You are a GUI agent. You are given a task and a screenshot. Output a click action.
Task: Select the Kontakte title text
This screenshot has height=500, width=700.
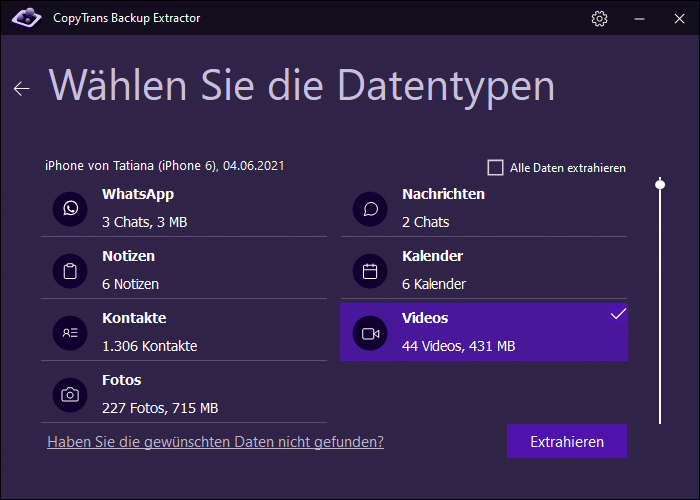[x=134, y=318]
